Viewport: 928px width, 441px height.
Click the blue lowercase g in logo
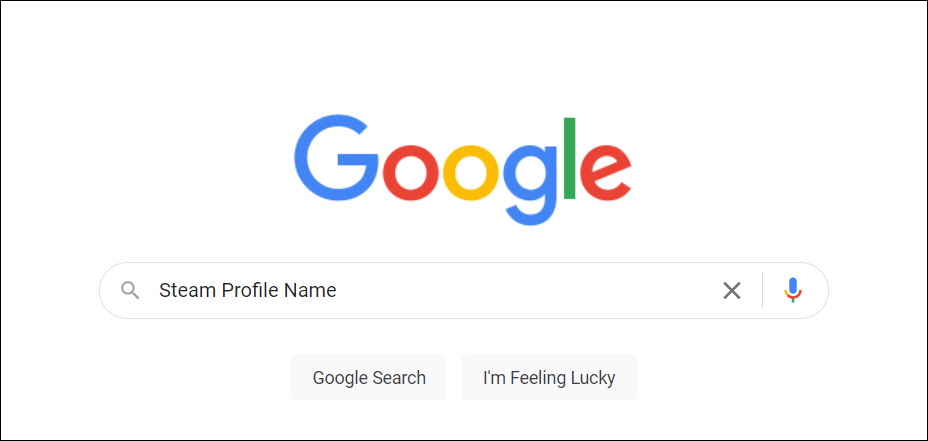[530, 185]
